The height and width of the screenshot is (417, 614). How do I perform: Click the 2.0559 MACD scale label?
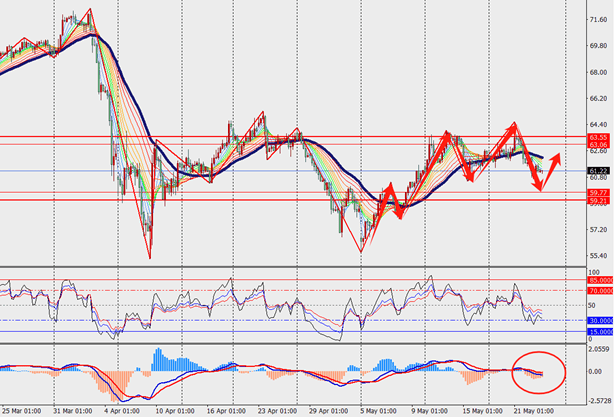600,350
